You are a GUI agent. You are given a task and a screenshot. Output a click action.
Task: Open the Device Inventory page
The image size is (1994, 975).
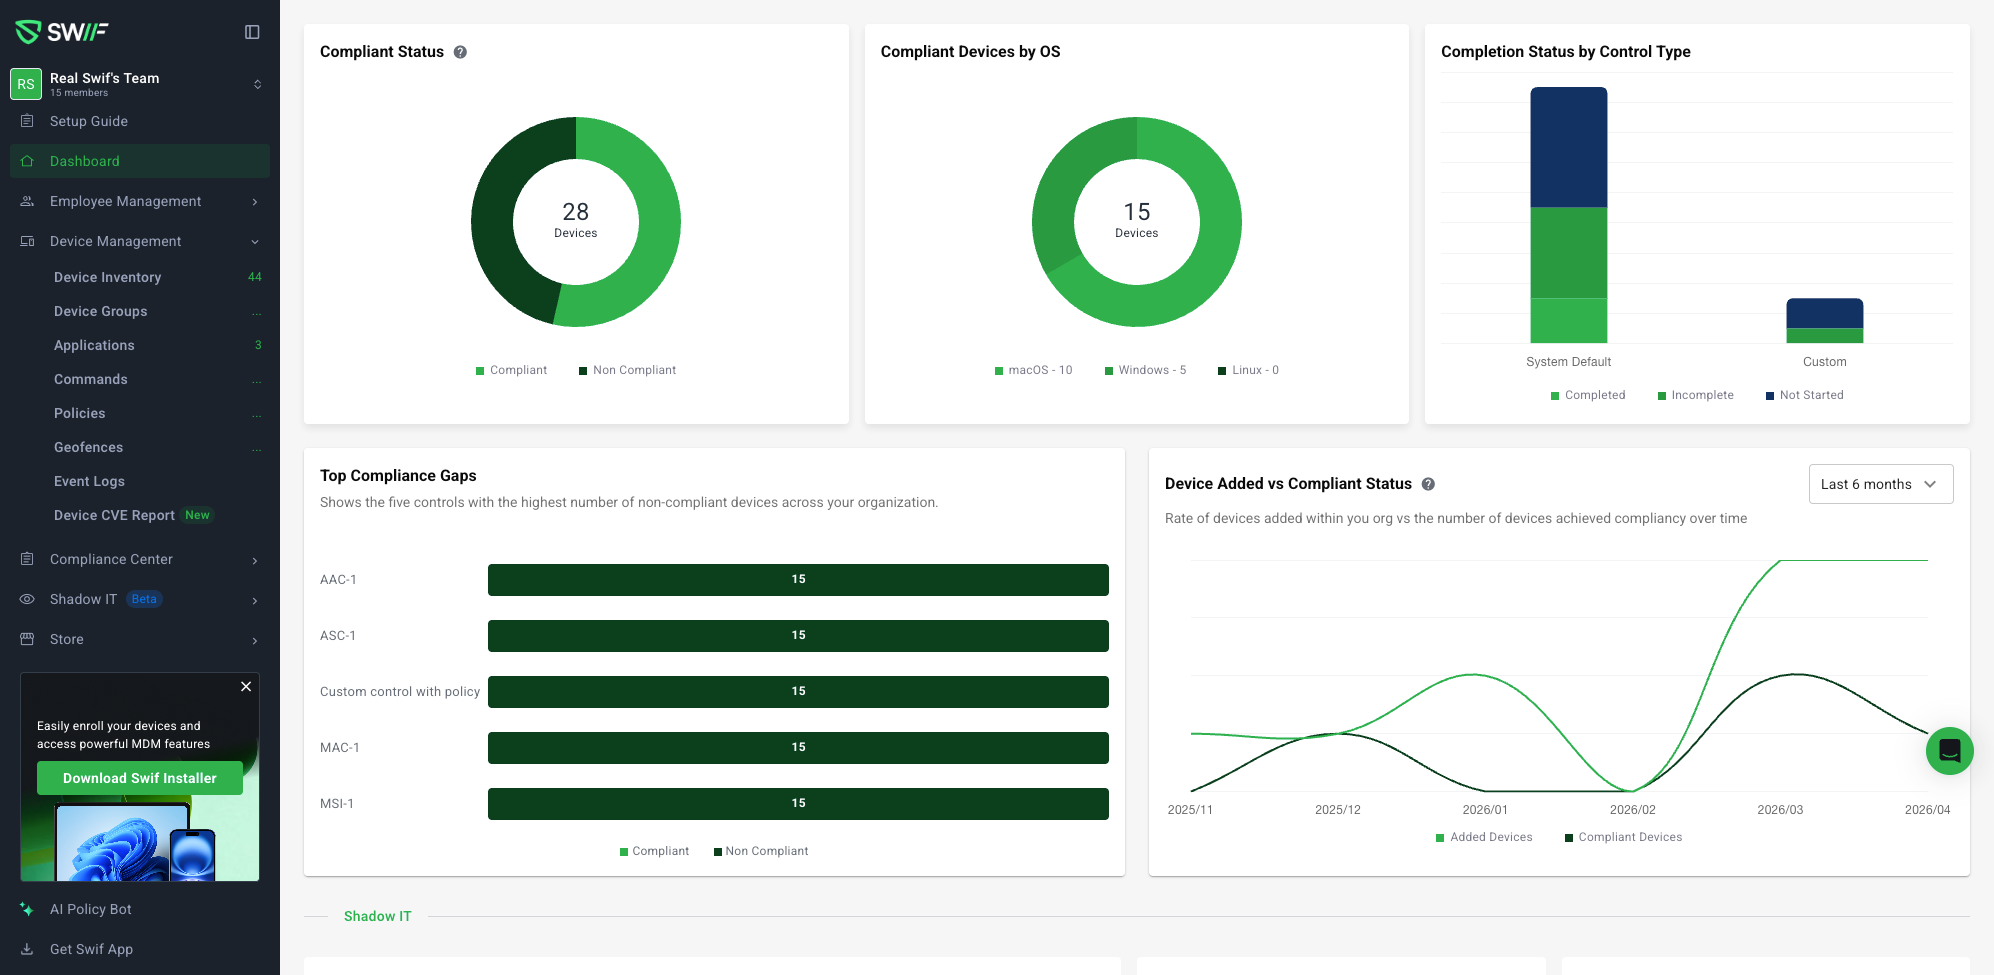107,277
